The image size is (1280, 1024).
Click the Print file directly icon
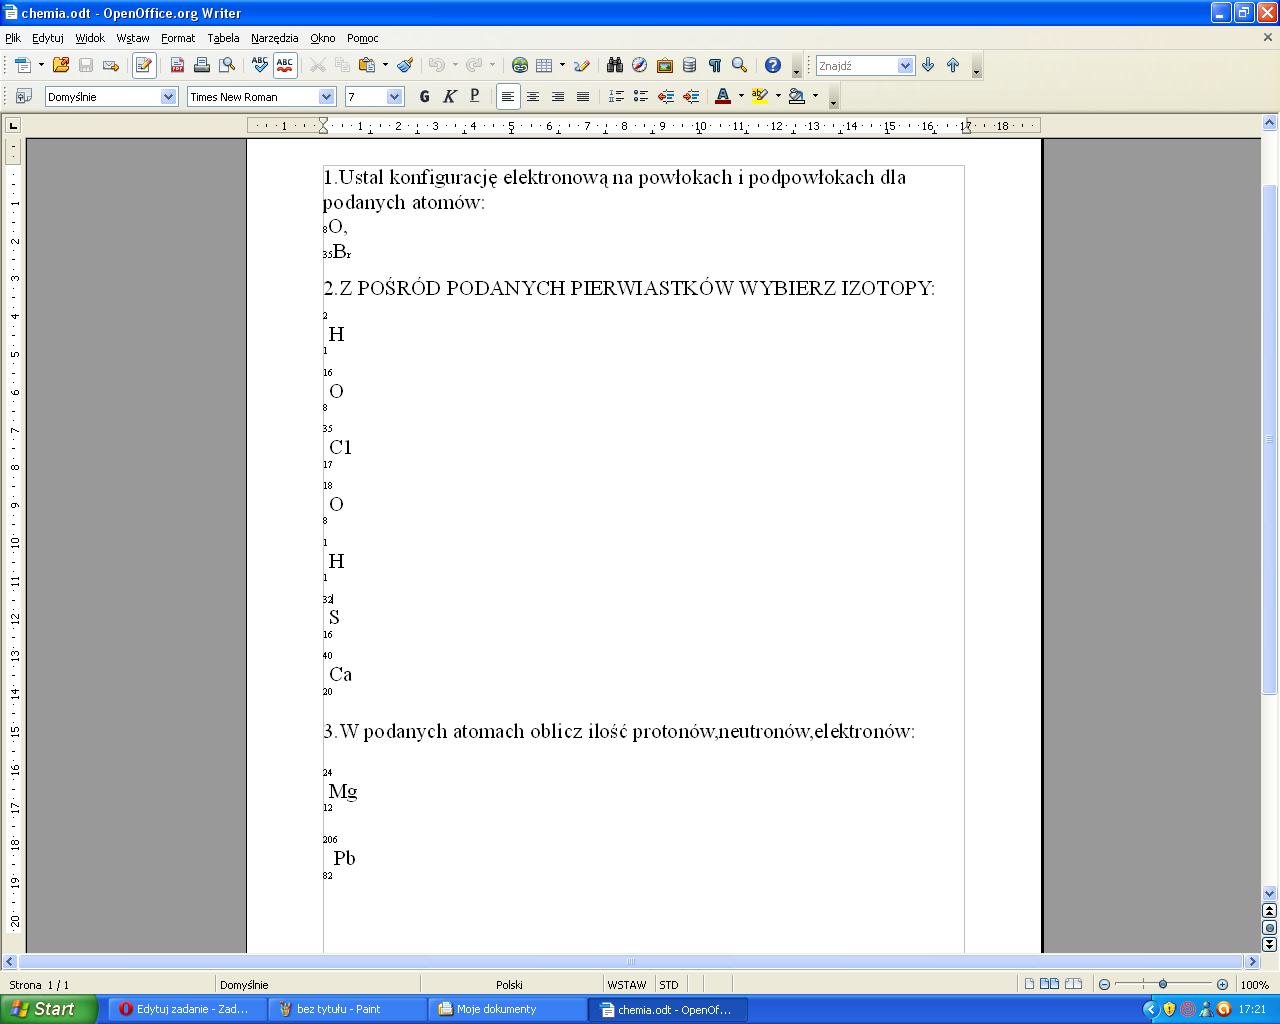click(202, 66)
